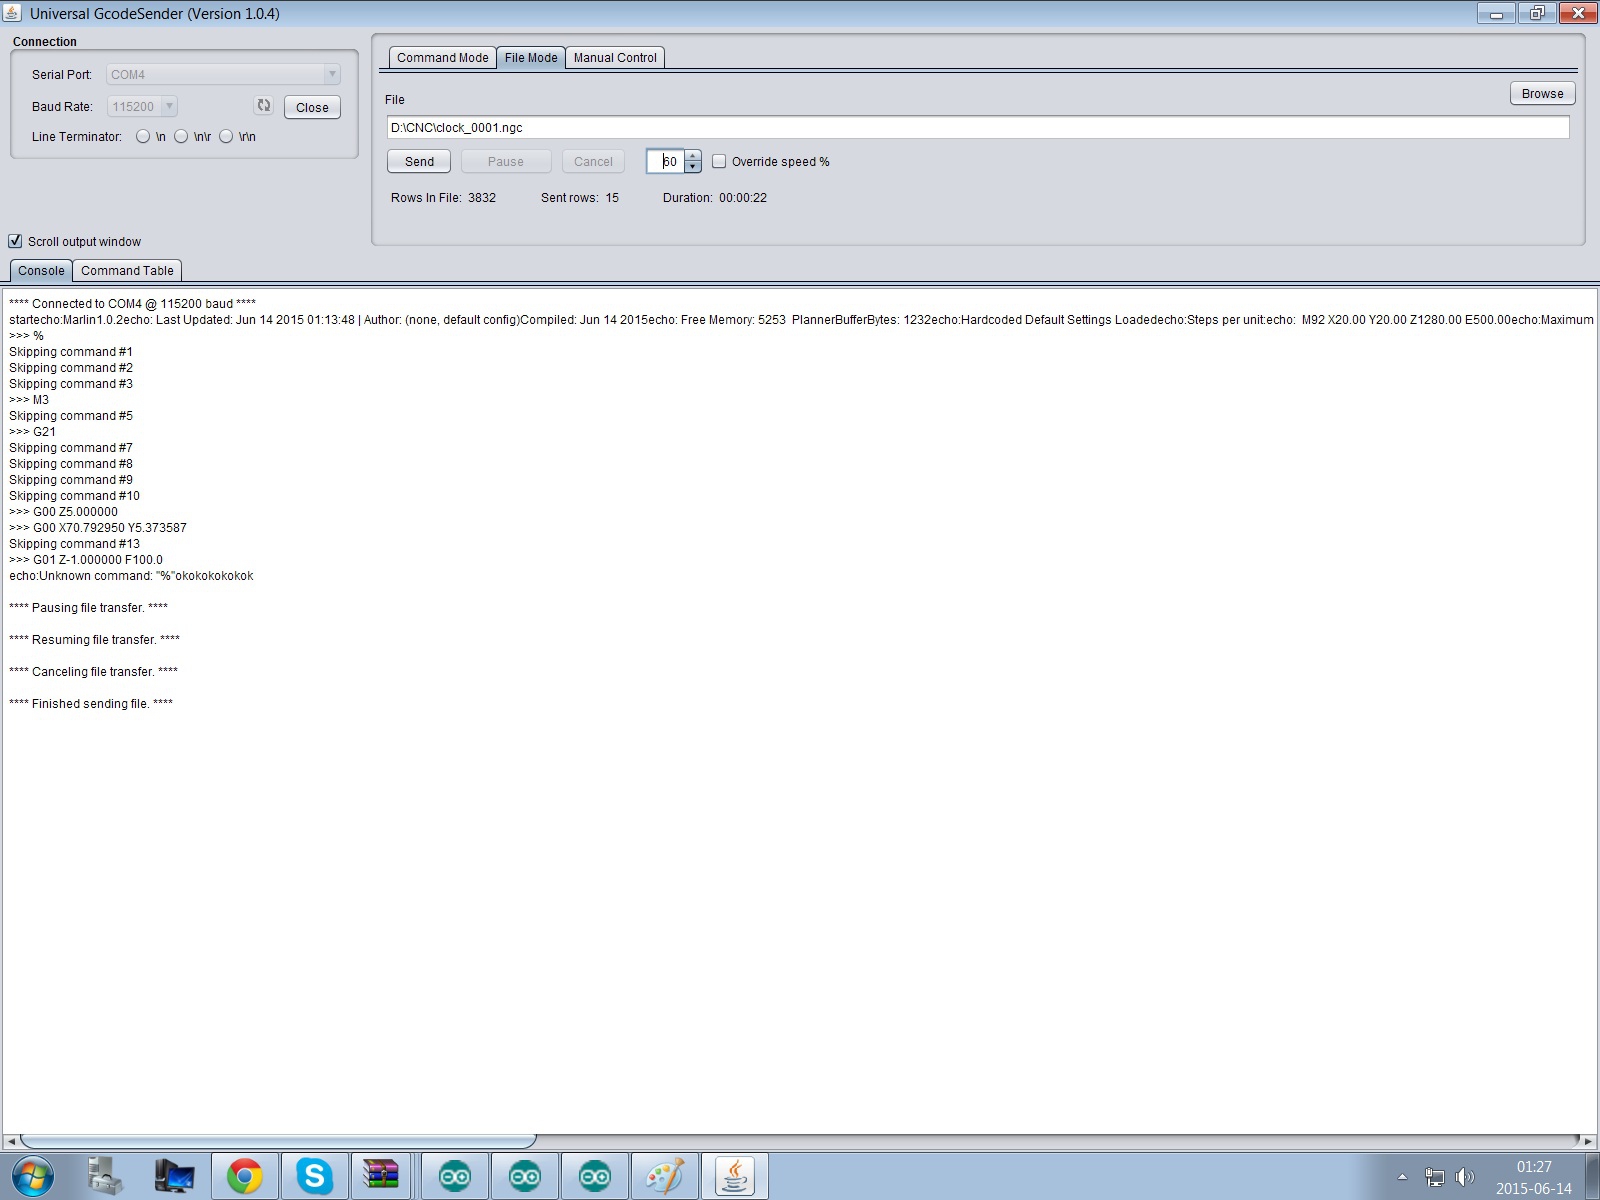
Task: Select \n line terminator radio button
Action: [143, 136]
